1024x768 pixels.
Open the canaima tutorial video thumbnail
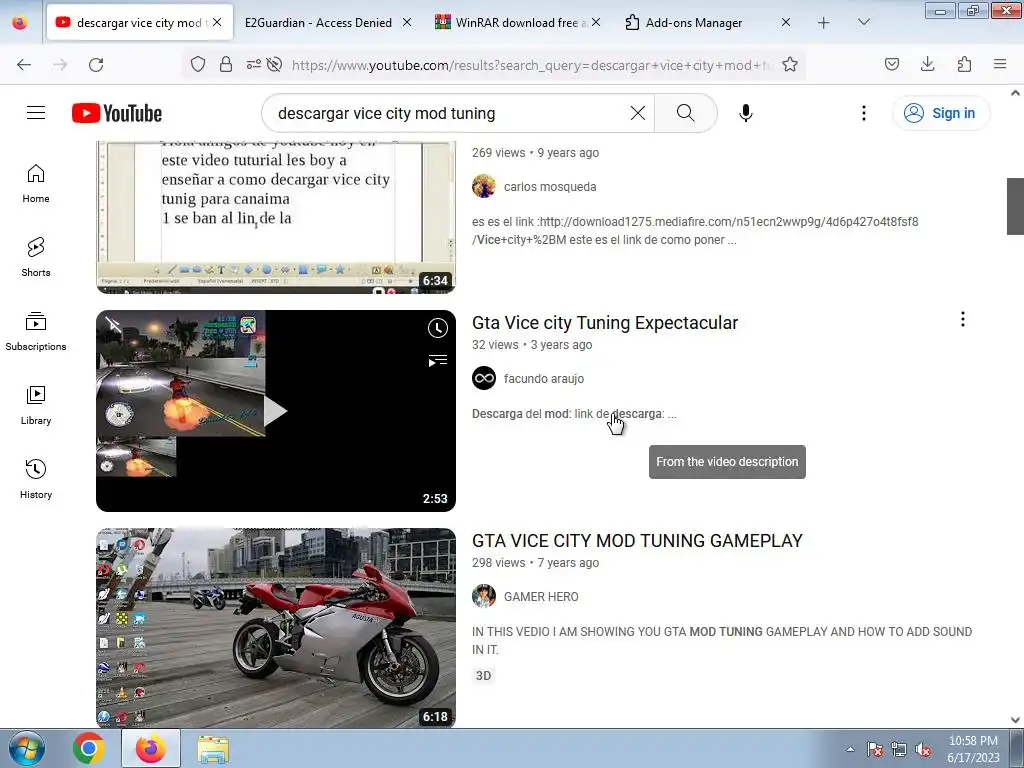pyautogui.click(x=276, y=217)
